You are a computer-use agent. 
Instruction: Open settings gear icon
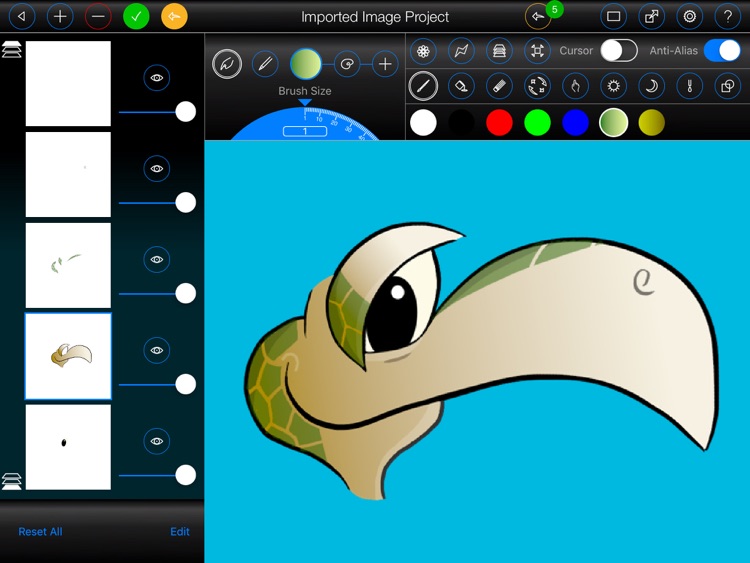coord(690,17)
